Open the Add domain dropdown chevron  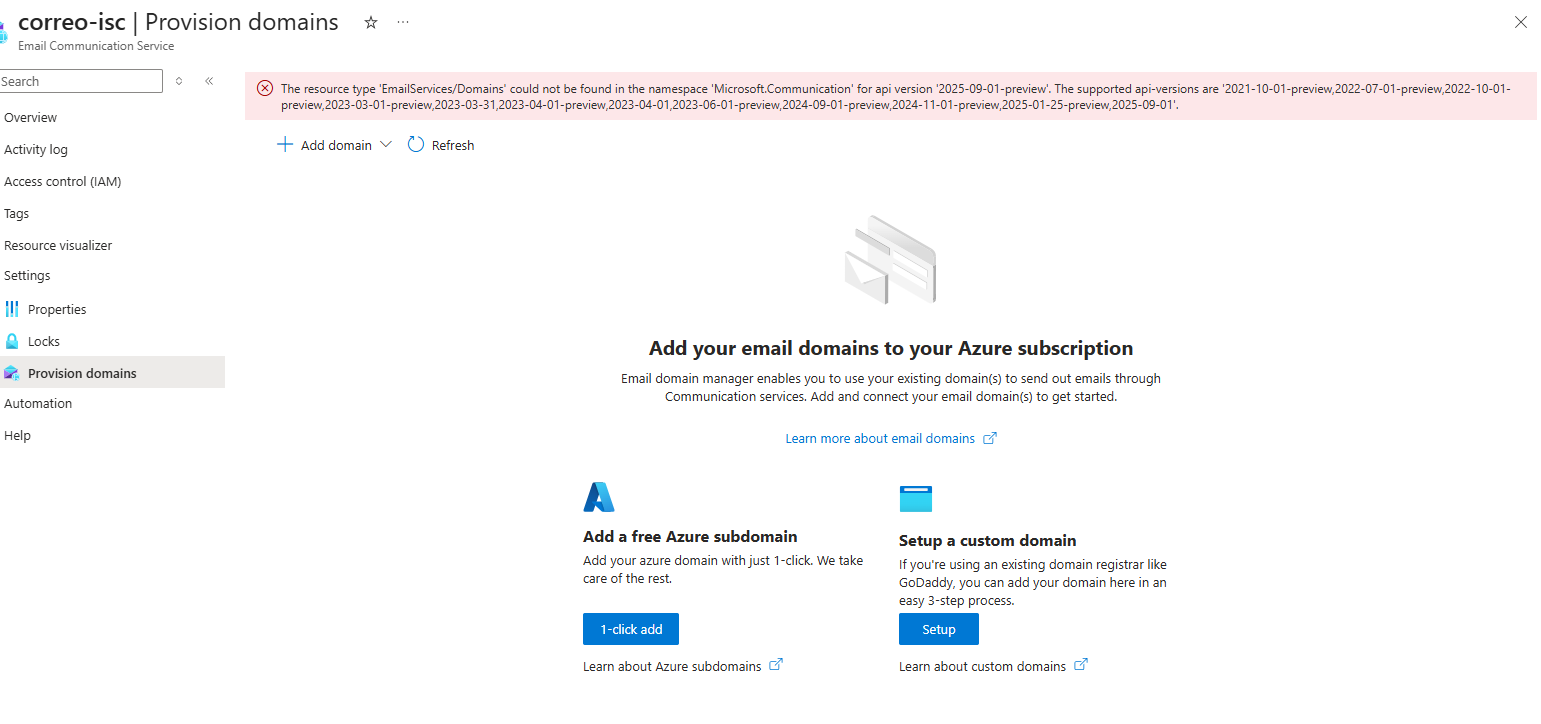(386, 145)
